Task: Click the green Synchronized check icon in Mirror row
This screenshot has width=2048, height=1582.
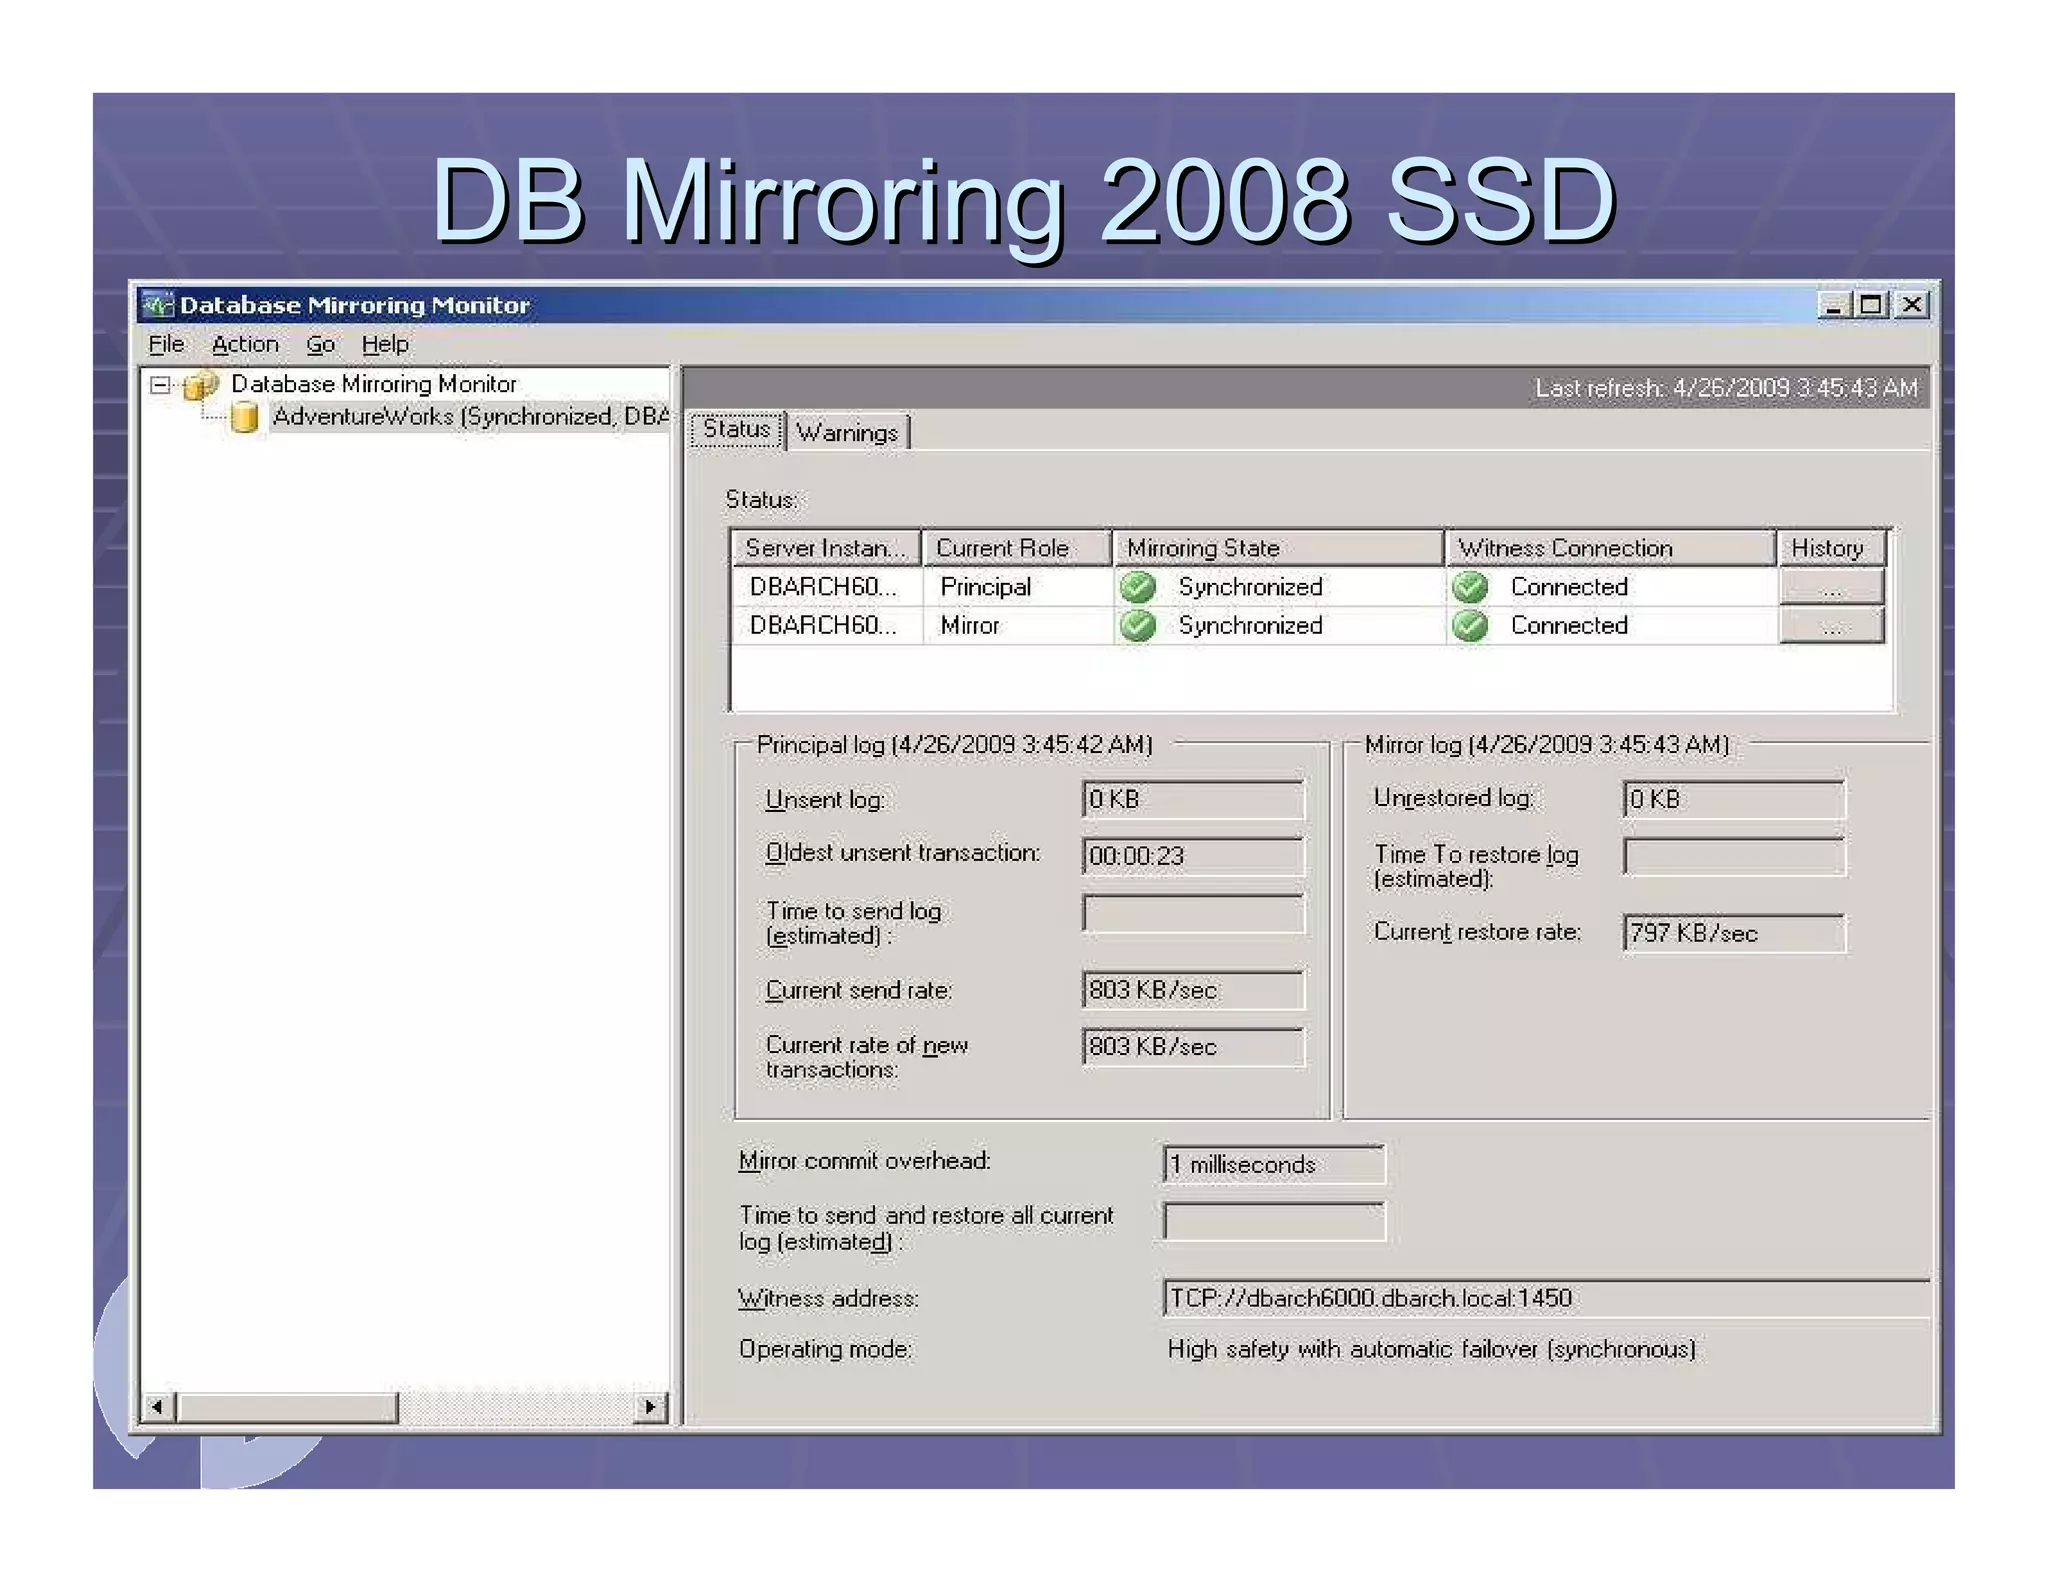Action: [1138, 626]
